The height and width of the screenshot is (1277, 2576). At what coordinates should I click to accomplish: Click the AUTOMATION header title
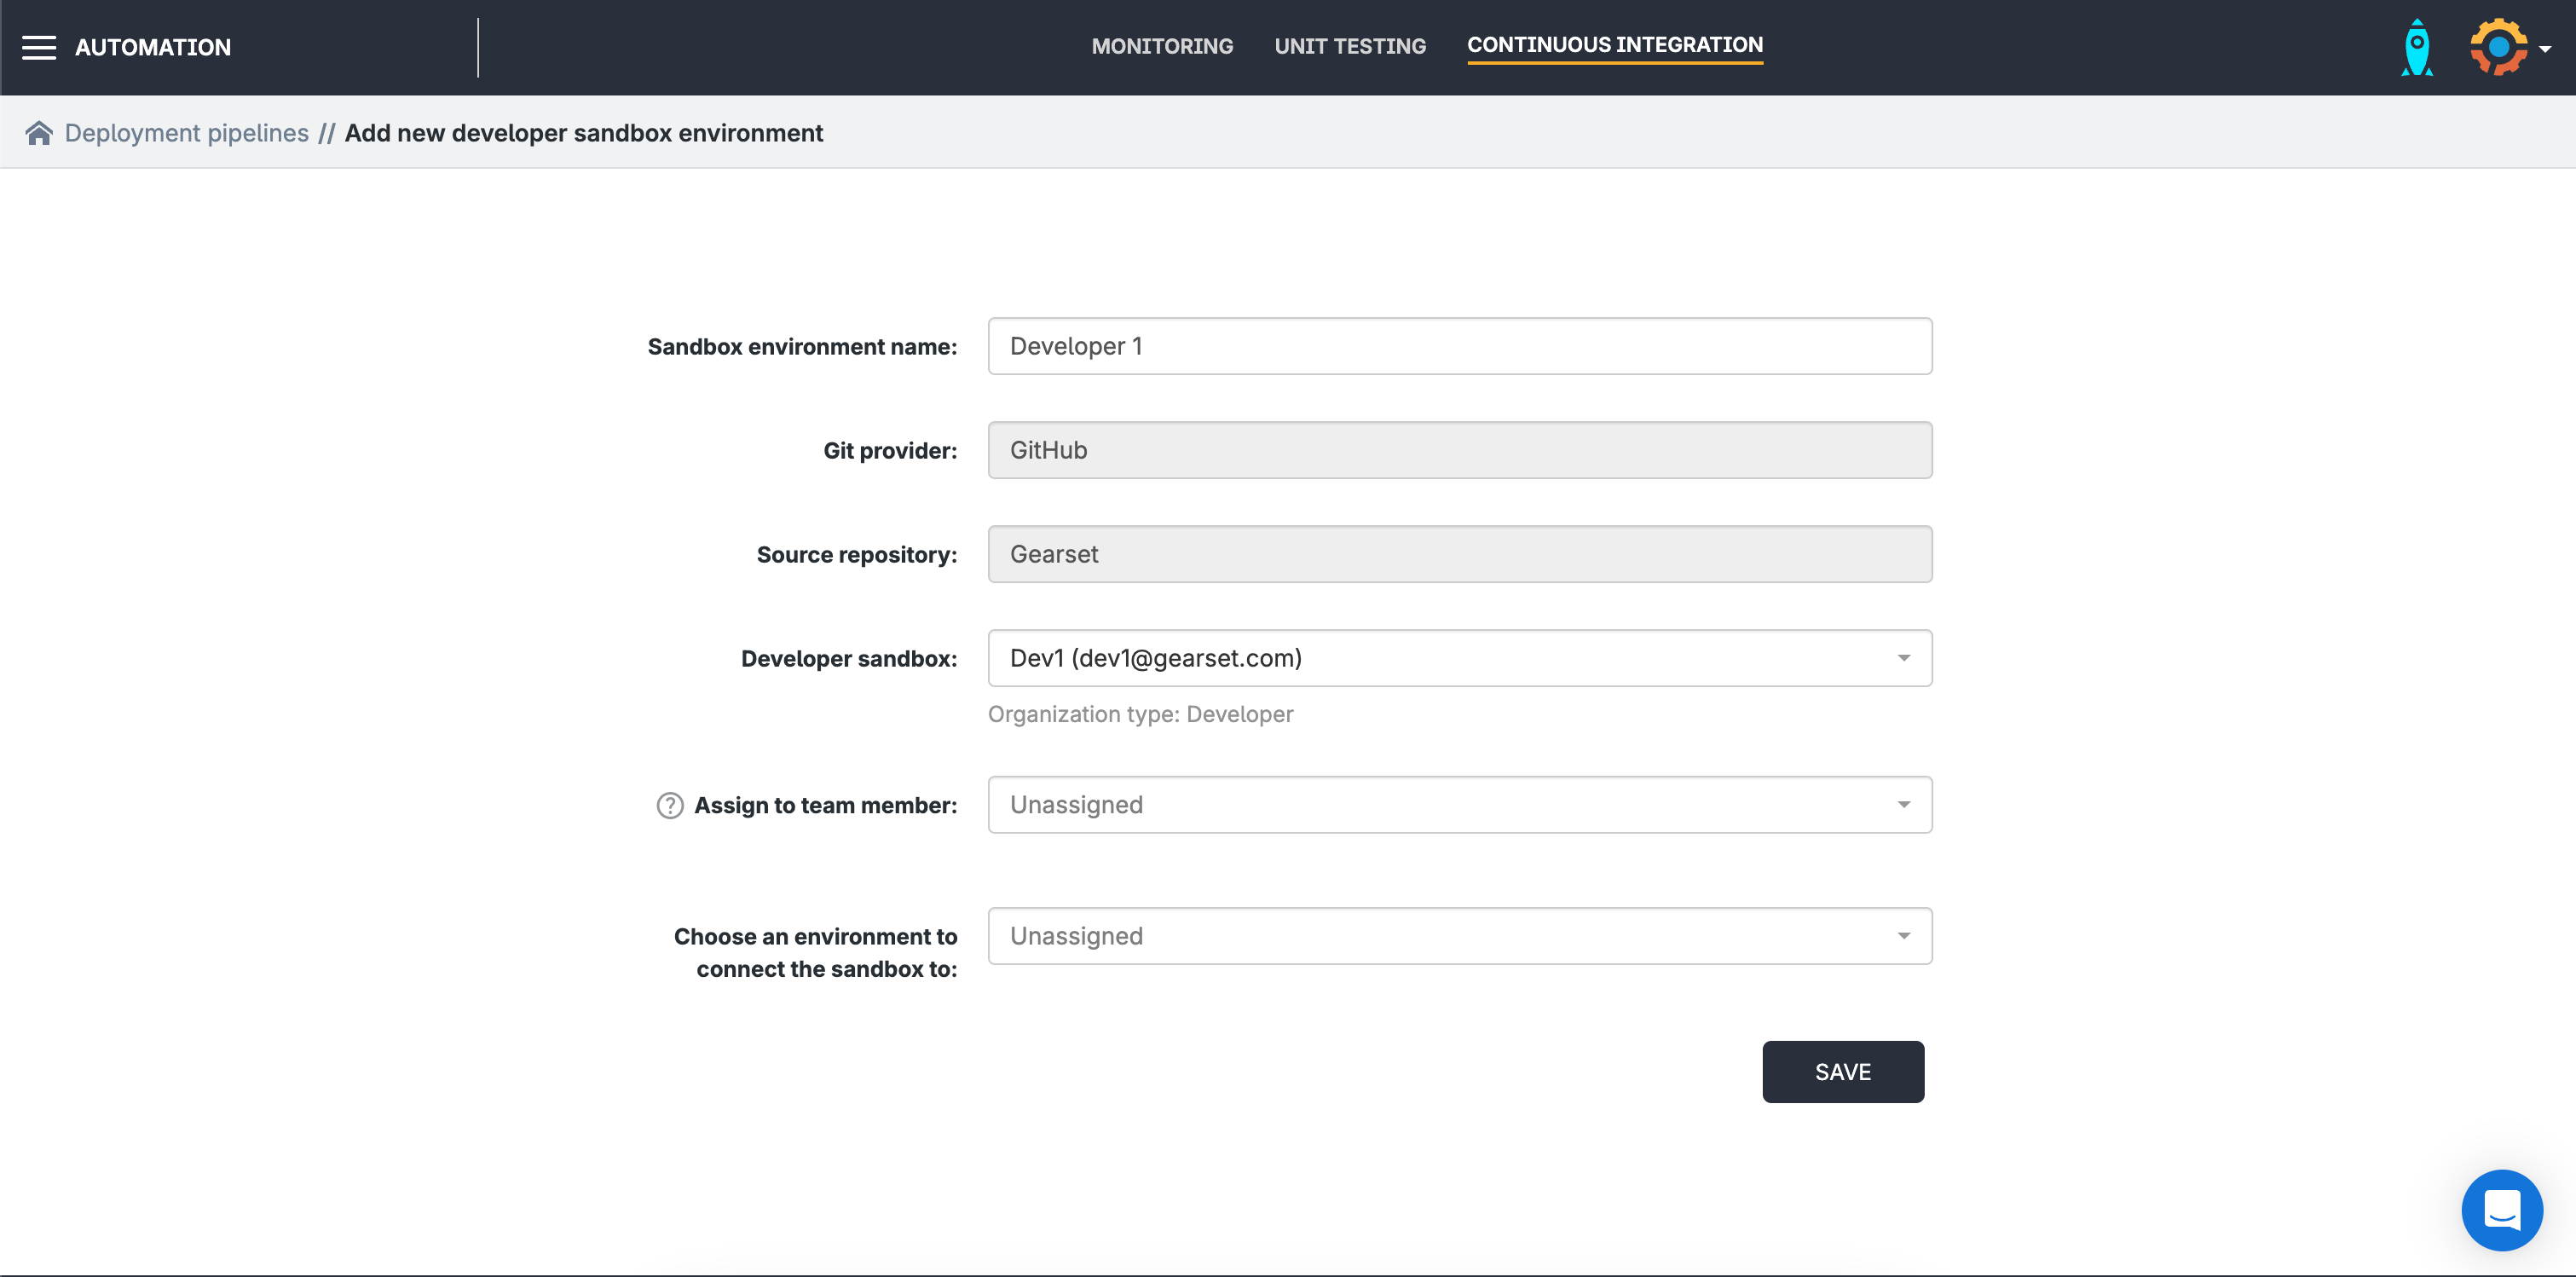(x=153, y=47)
